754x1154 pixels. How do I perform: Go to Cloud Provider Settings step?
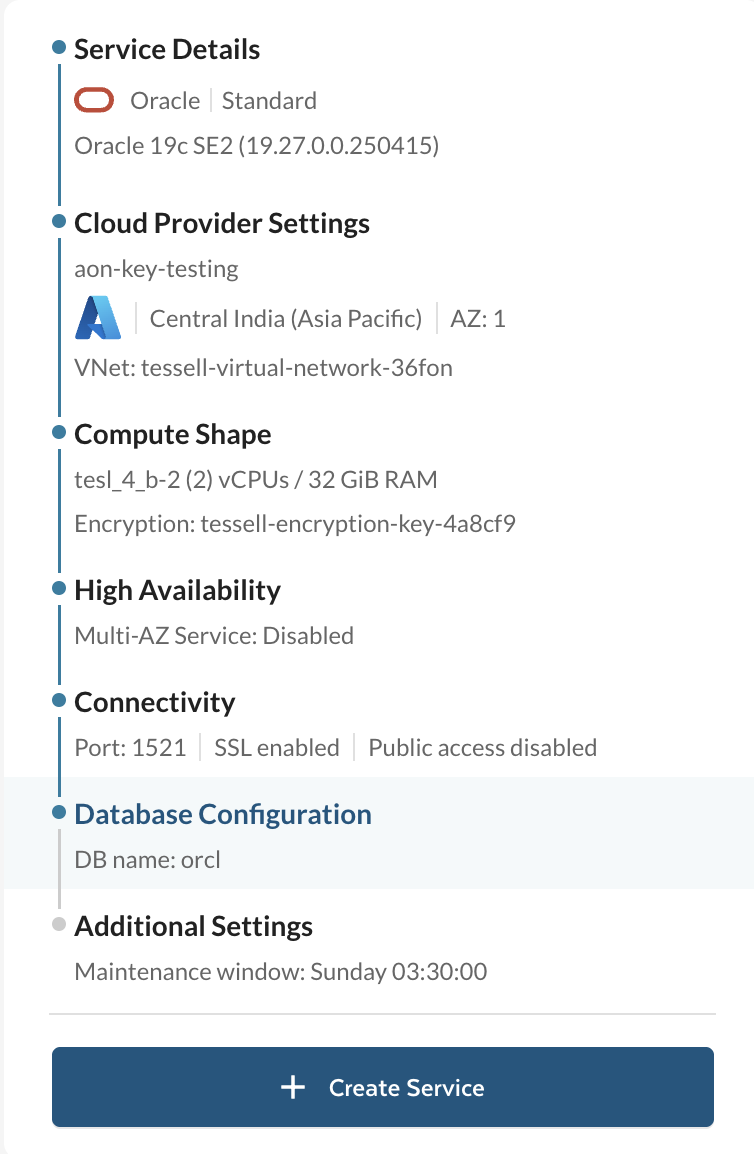click(222, 223)
